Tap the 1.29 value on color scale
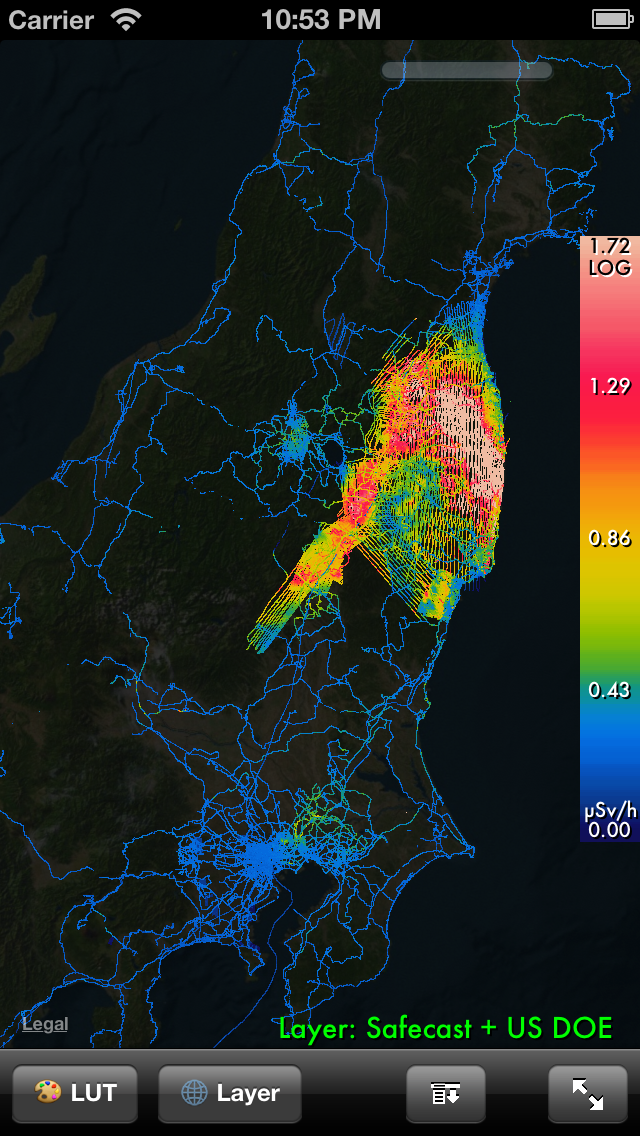Viewport: 640px width, 1136px height. (x=610, y=386)
